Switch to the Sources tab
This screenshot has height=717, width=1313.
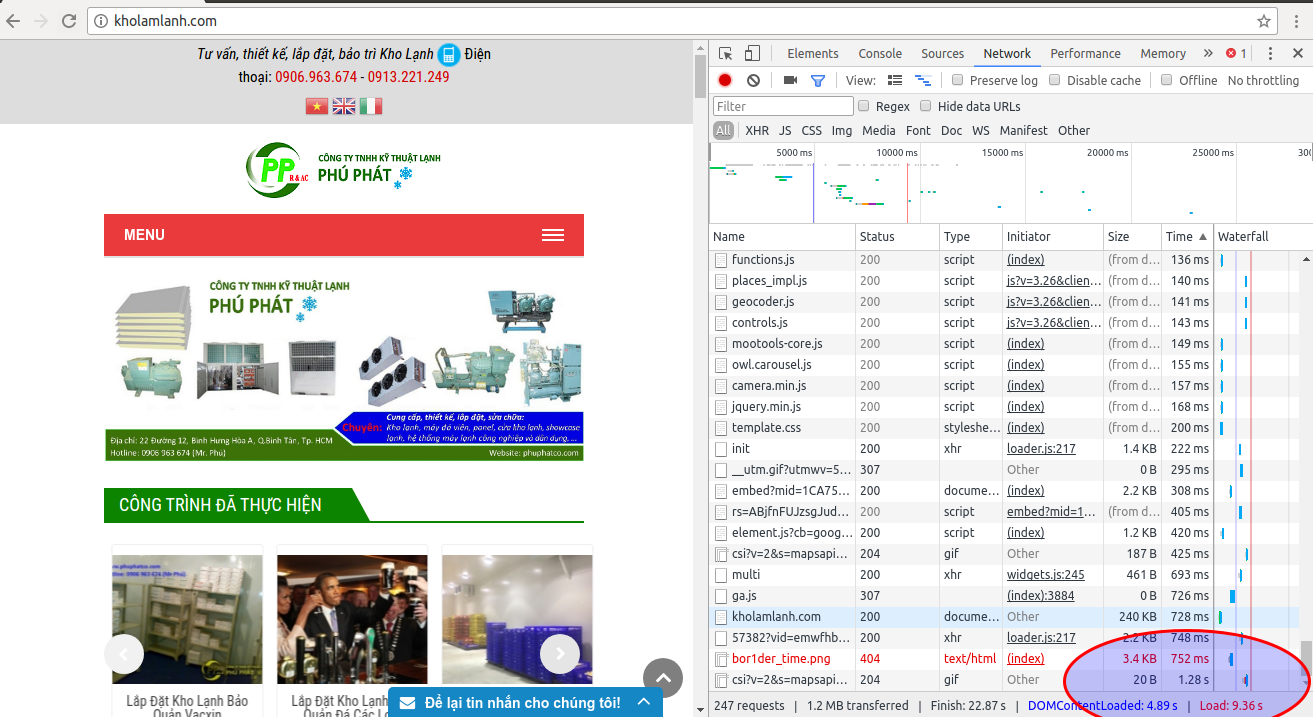[x=943, y=54]
